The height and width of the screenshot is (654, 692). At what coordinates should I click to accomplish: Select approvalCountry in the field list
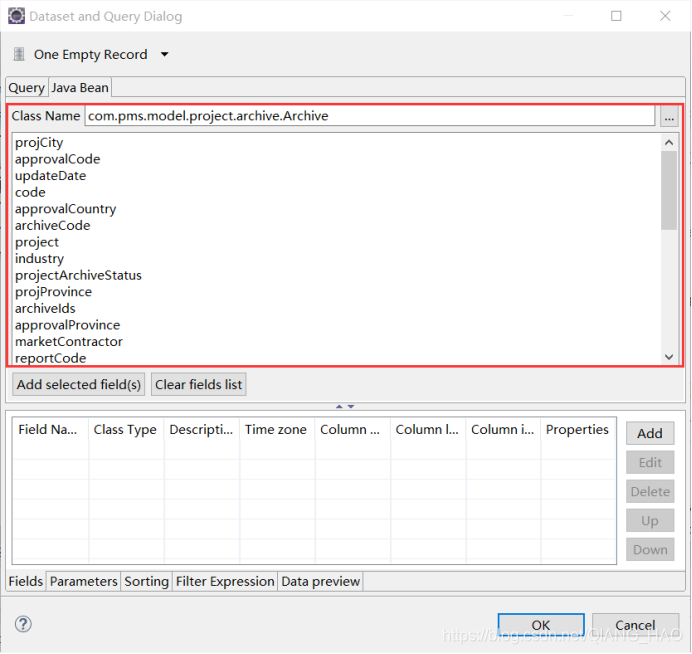pos(65,209)
